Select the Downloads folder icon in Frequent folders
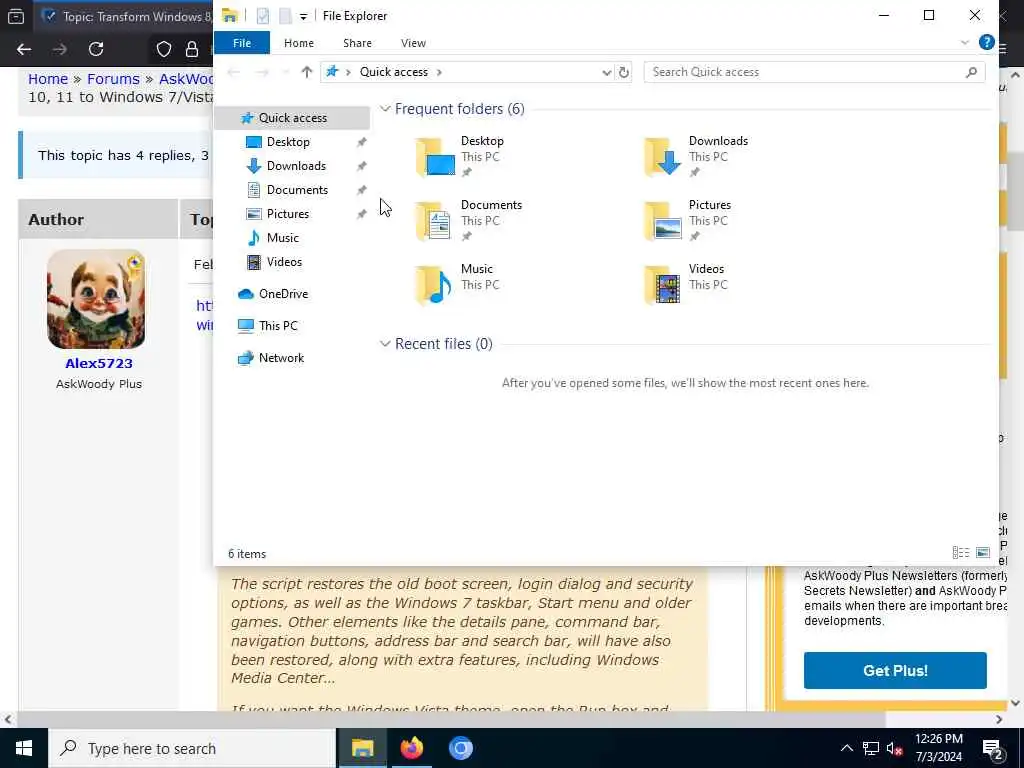This screenshot has height=768, width=1024. (663, 157)
